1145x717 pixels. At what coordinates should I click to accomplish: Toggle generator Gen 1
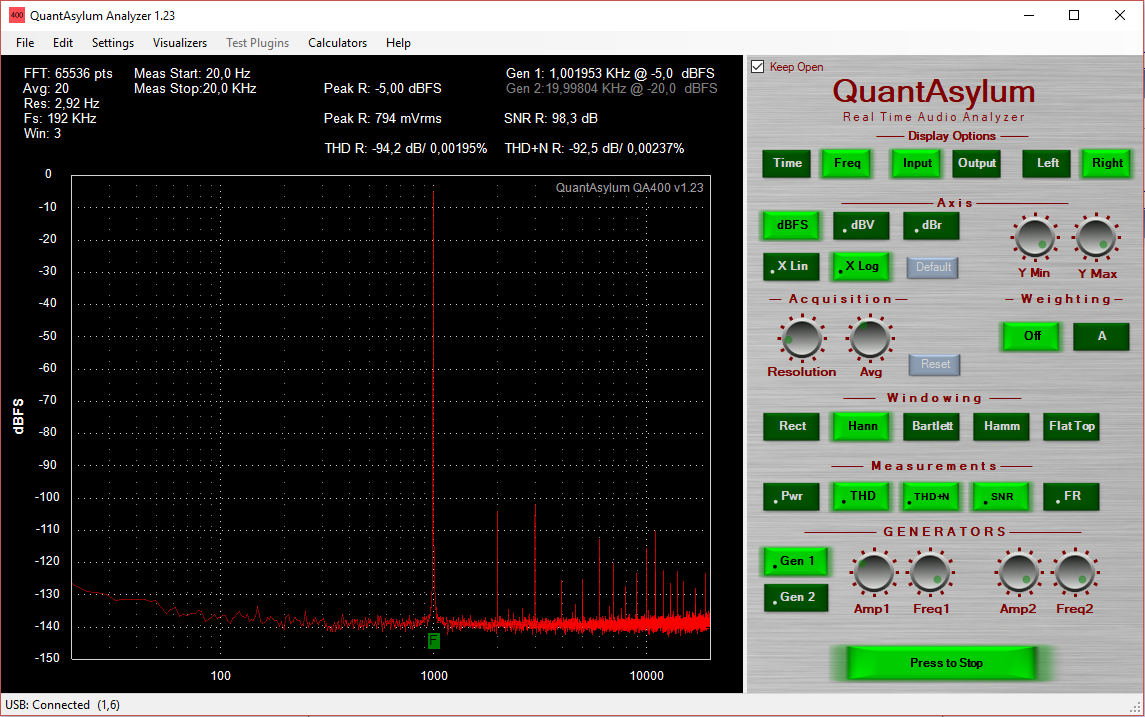coord(796,561)
